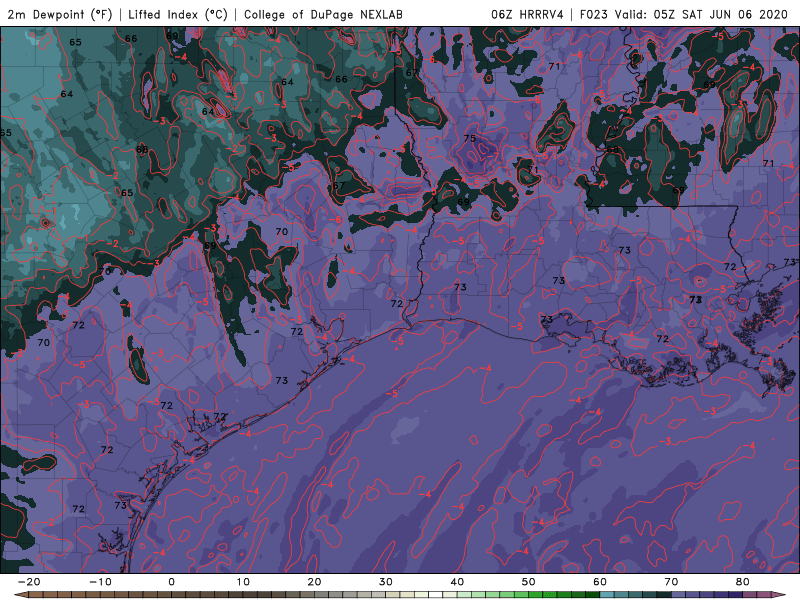Click the "College of DuPage NEXLAB" header text

[x=323, y=14]
